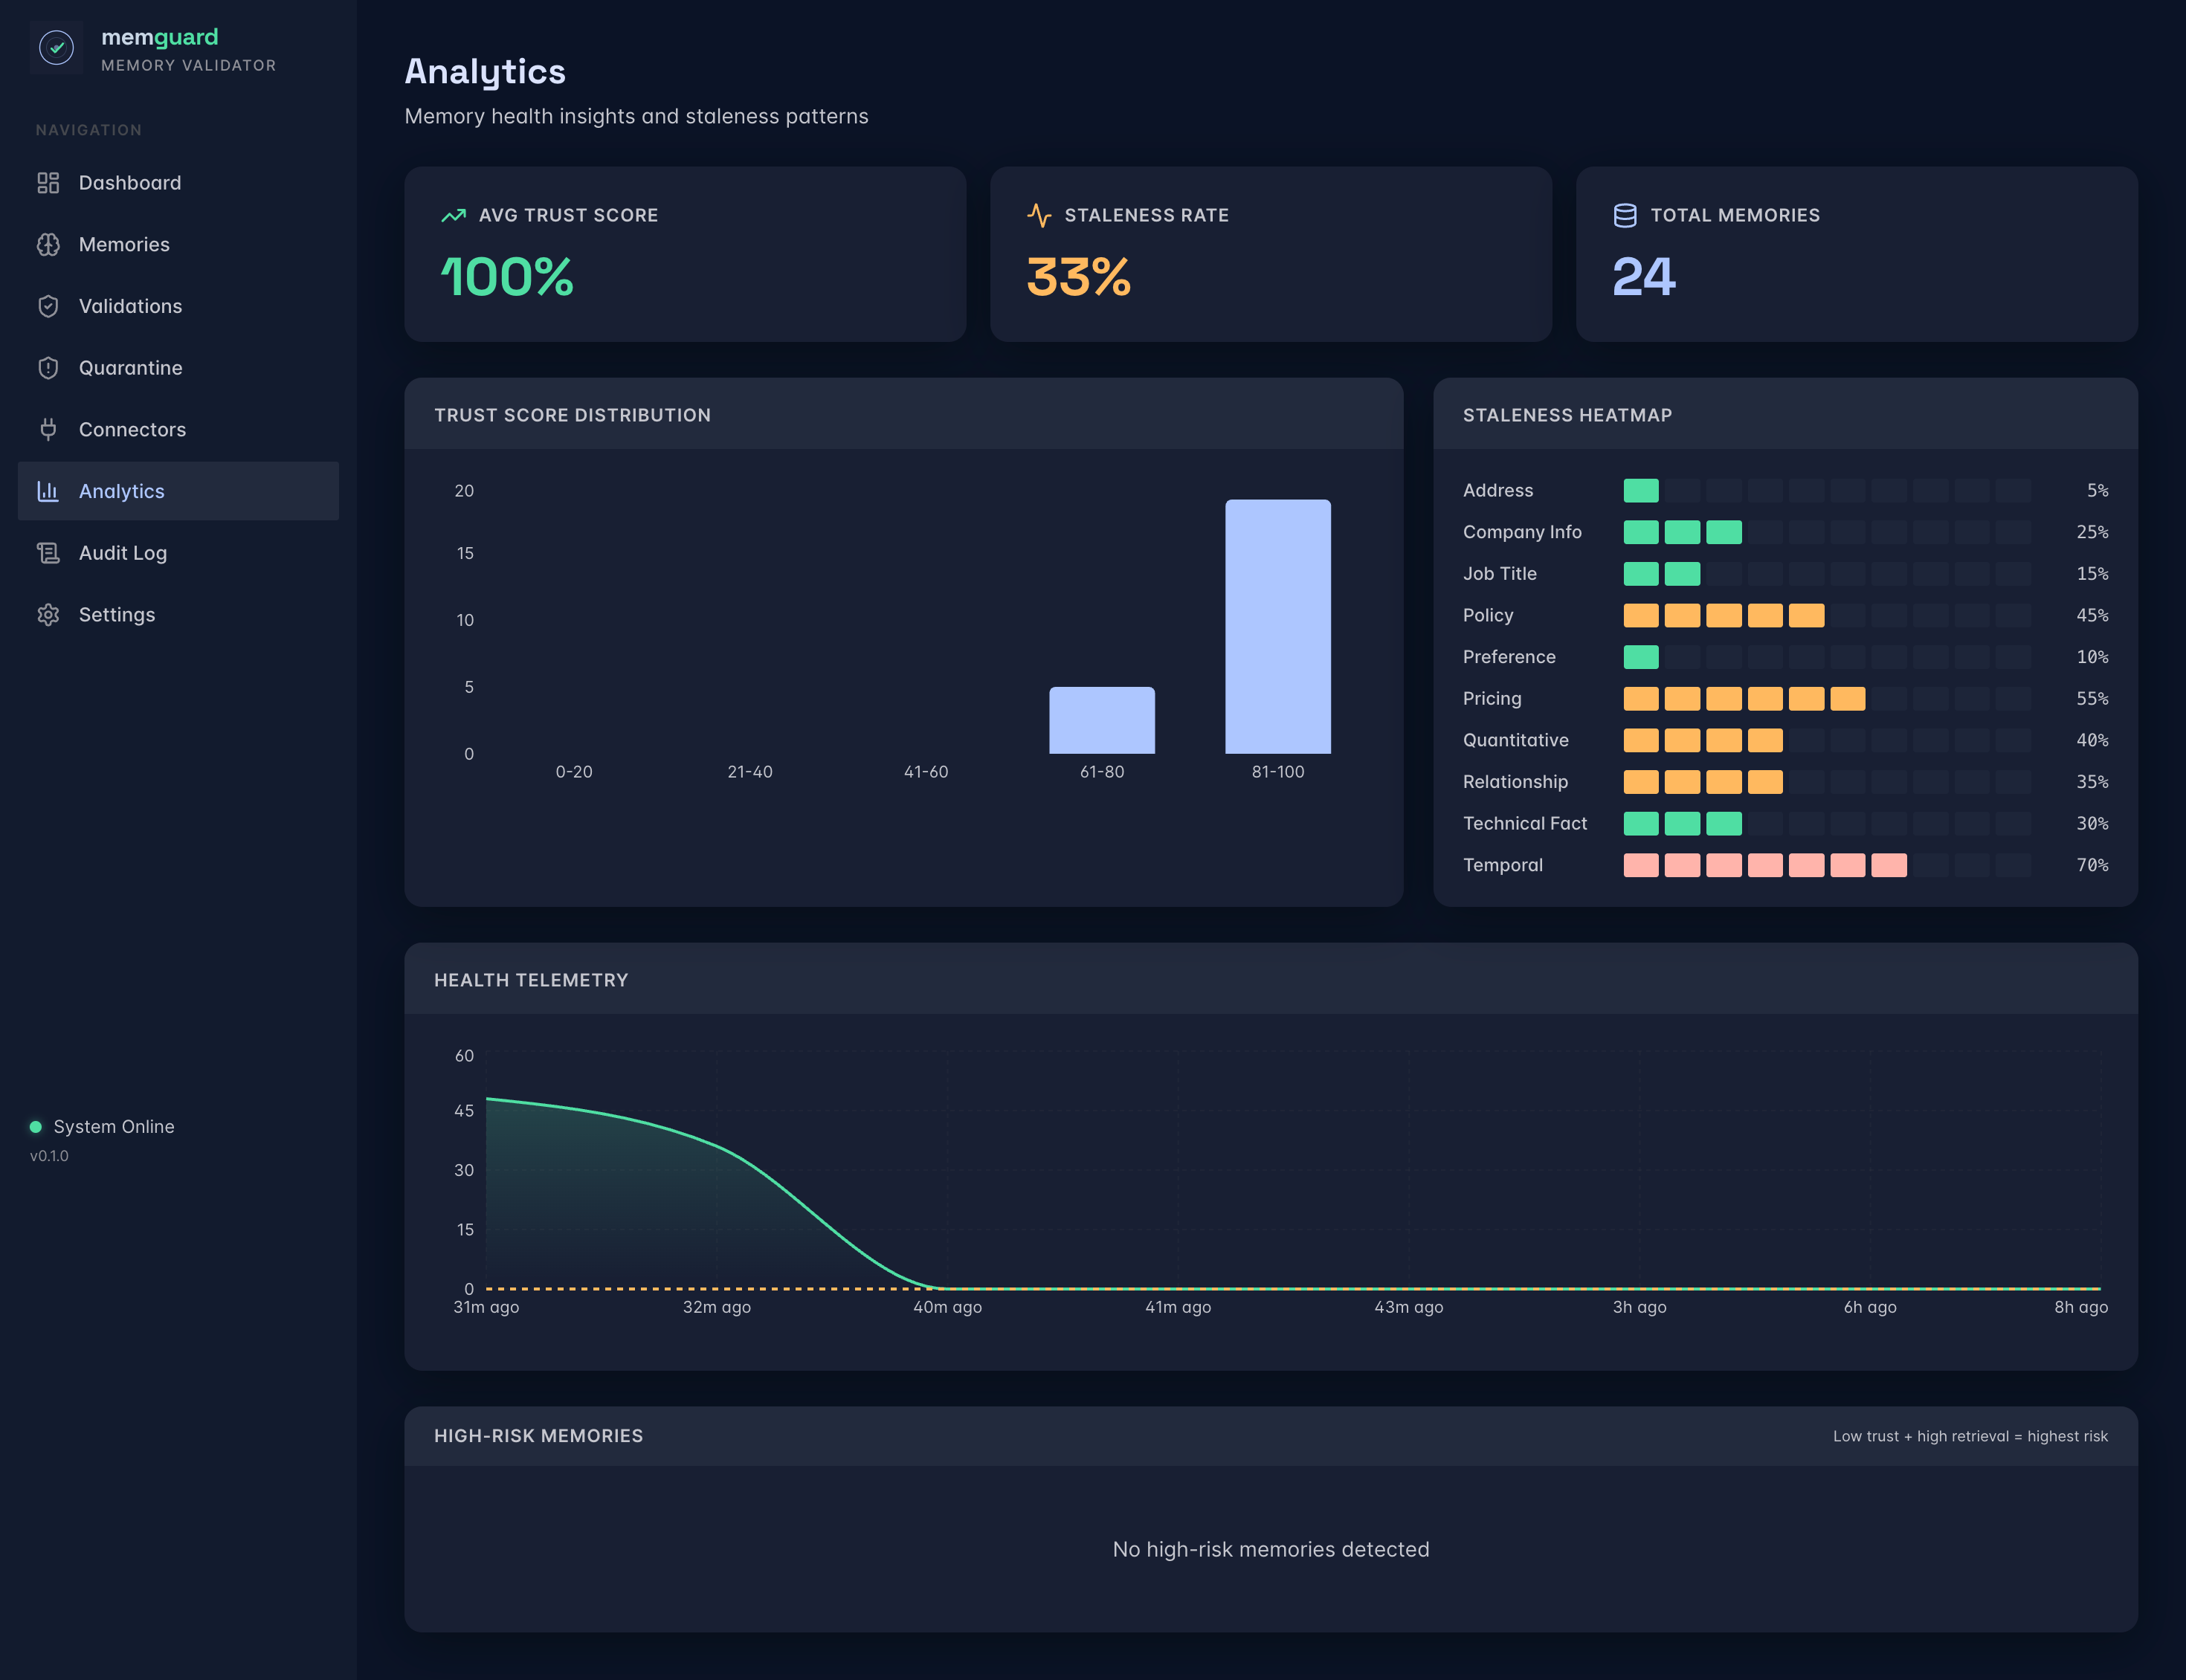Click the Total Memories database icon
Viewport: 2186px width, 1680px height.
(x=1625, y=215)
